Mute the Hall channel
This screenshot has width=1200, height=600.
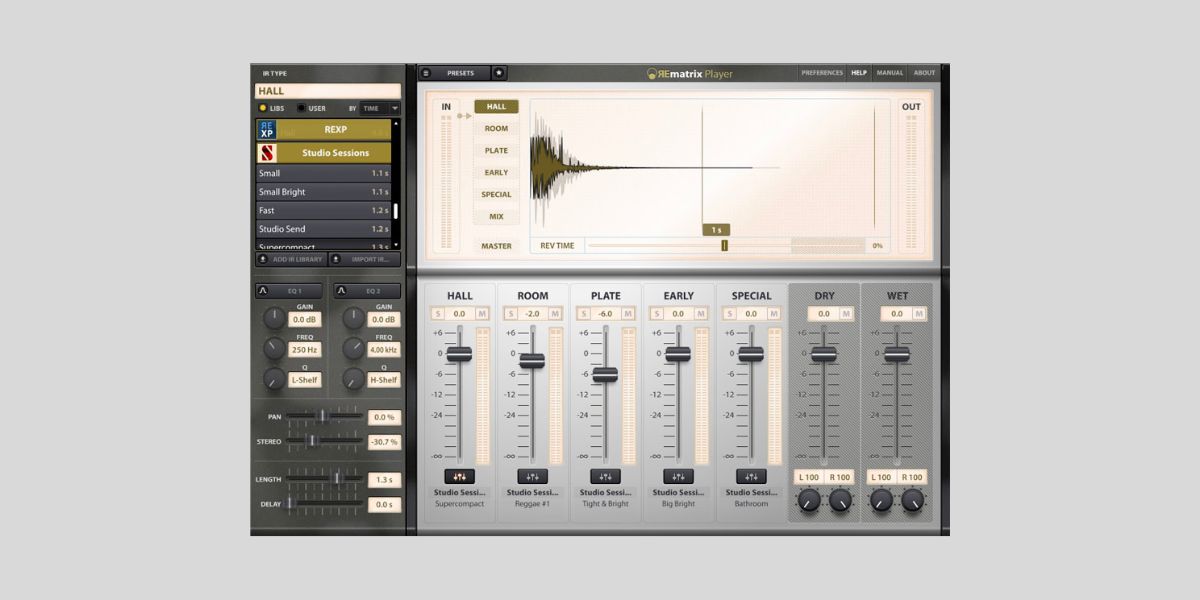tap(482, 314)
